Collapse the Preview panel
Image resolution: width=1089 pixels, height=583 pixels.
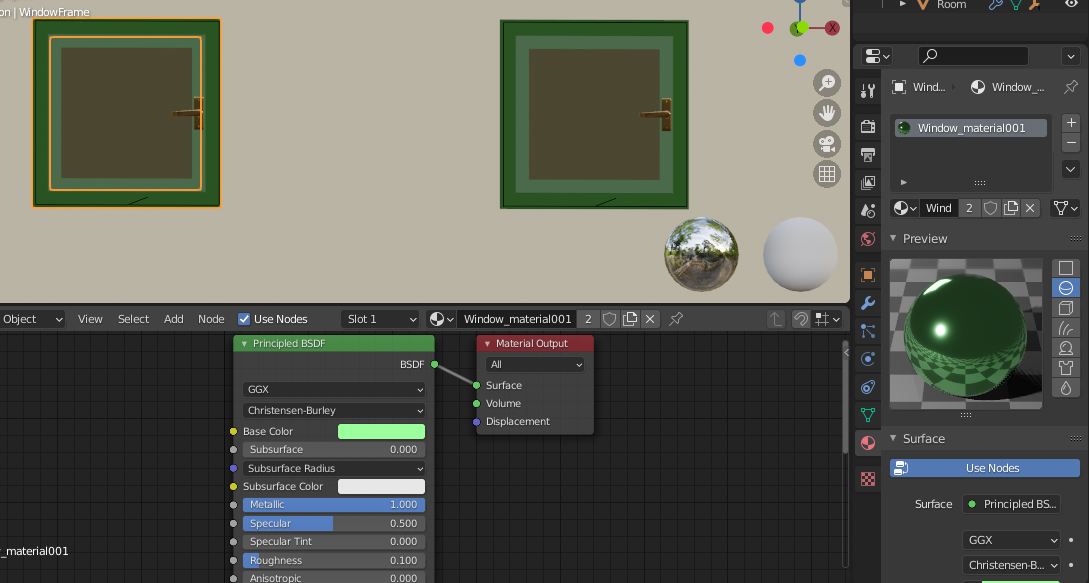pyautogui.click(x=893, y=238)
